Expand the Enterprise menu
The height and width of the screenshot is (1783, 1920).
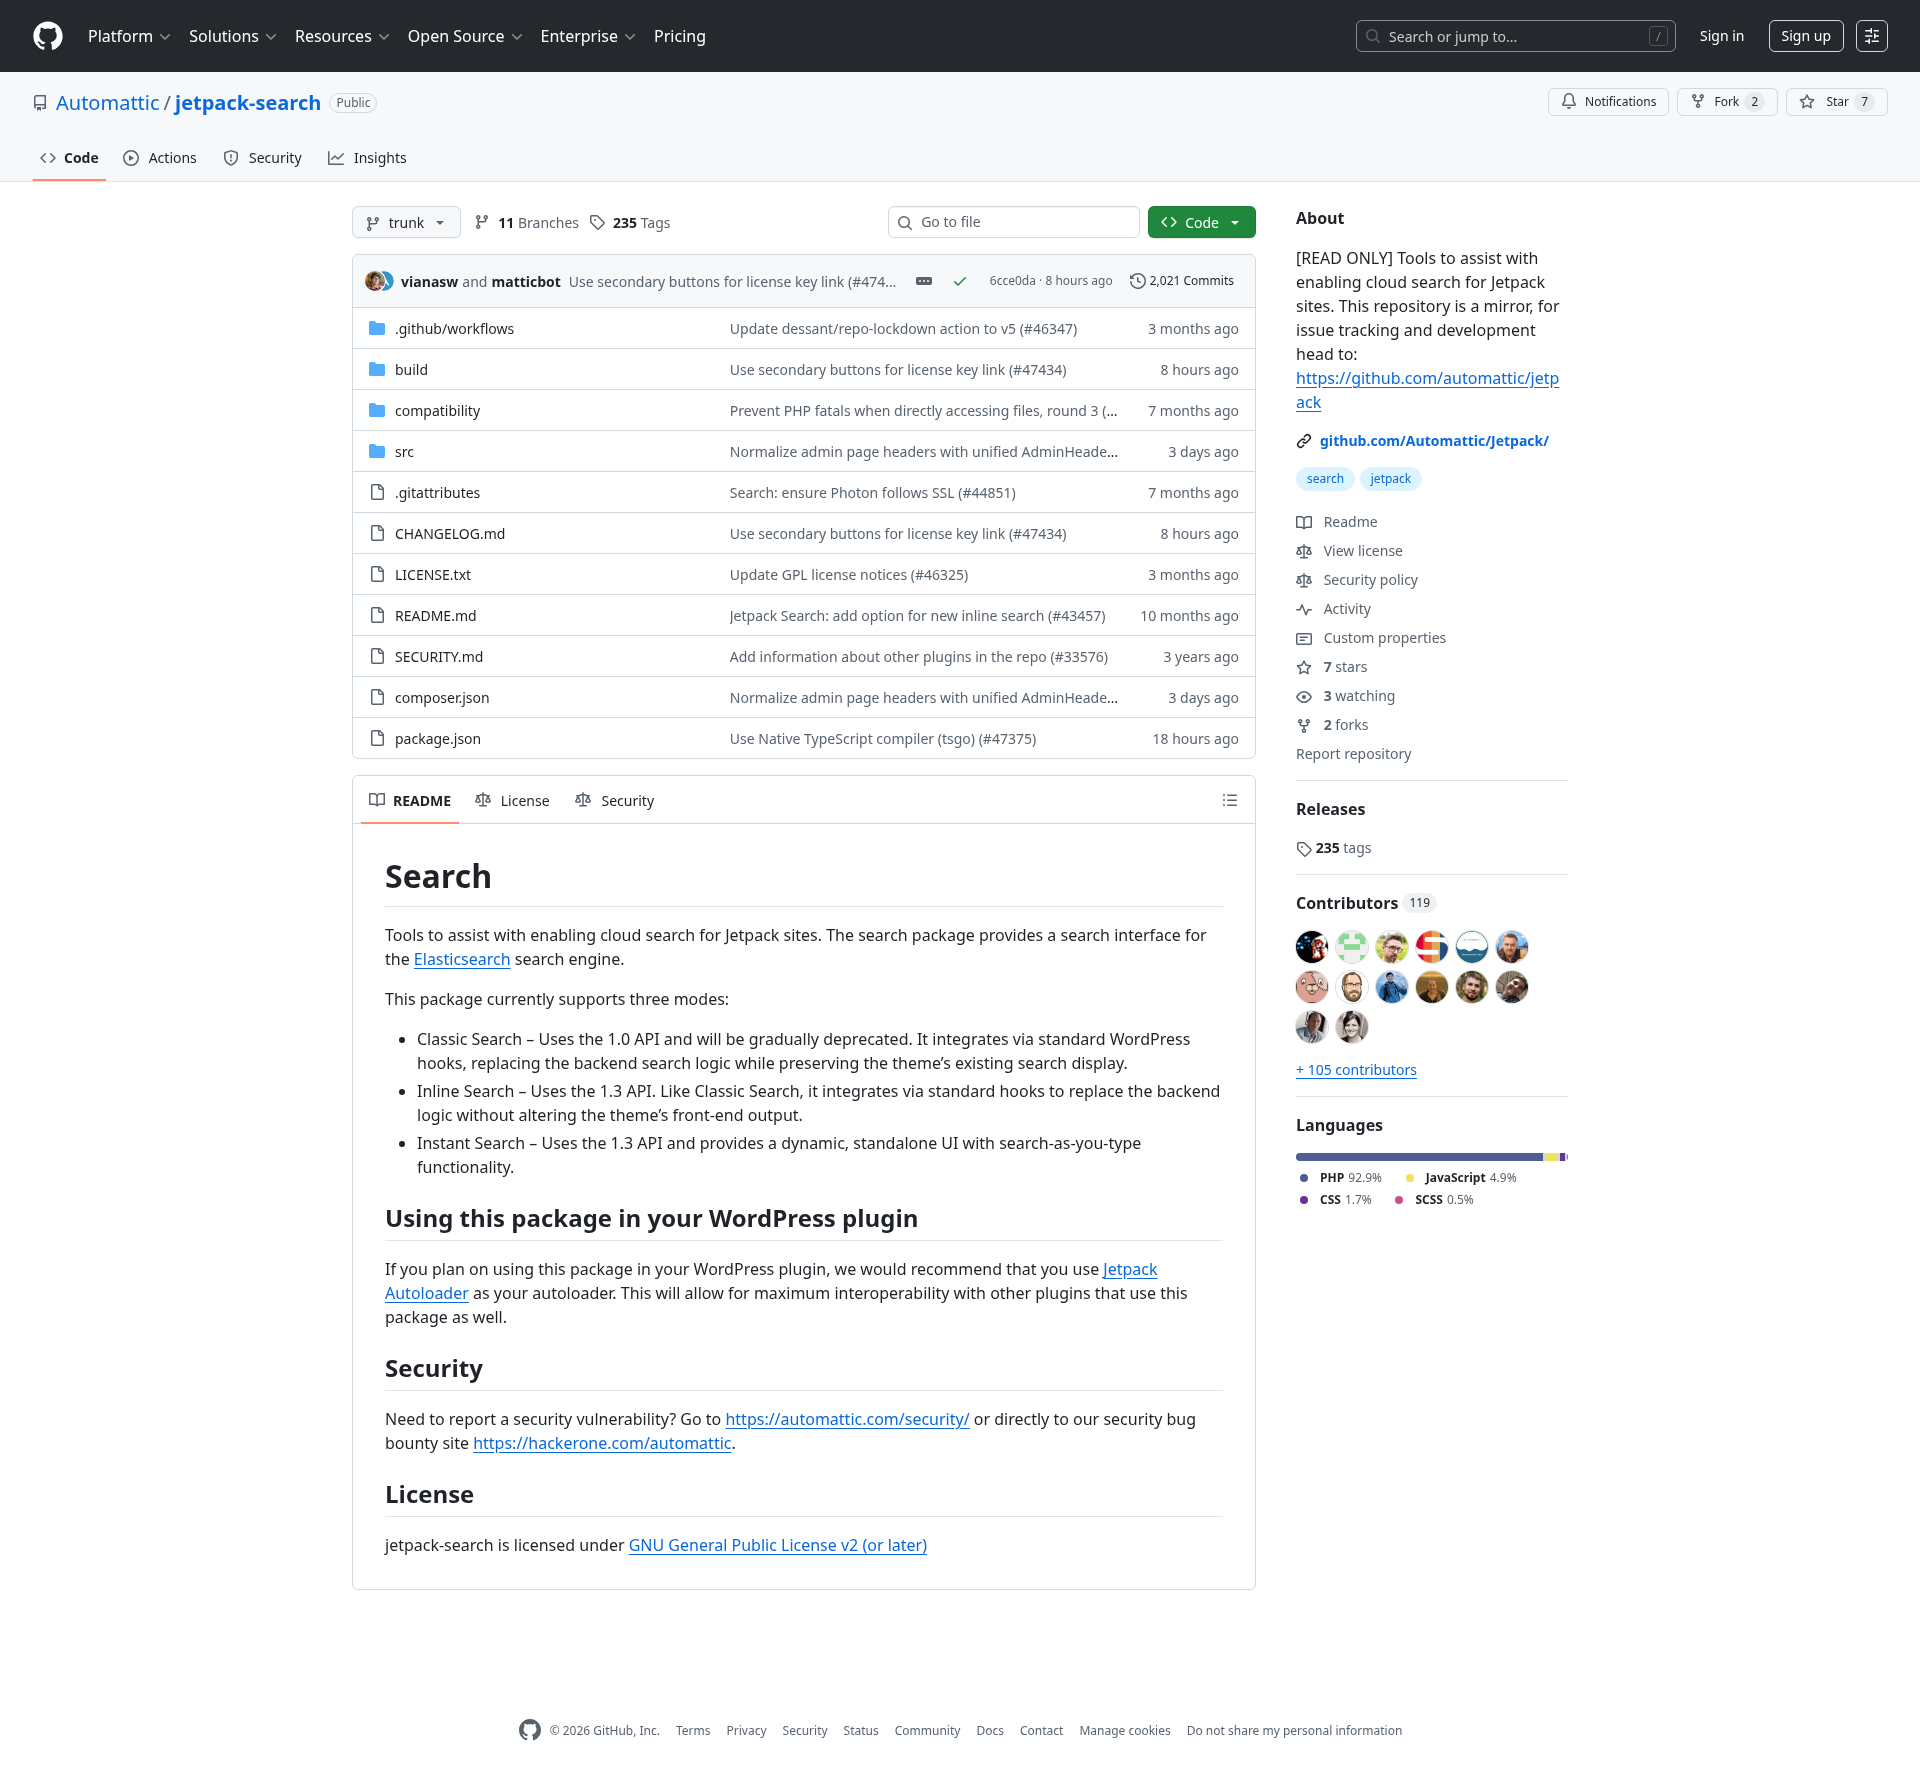(x=588, y=36)
